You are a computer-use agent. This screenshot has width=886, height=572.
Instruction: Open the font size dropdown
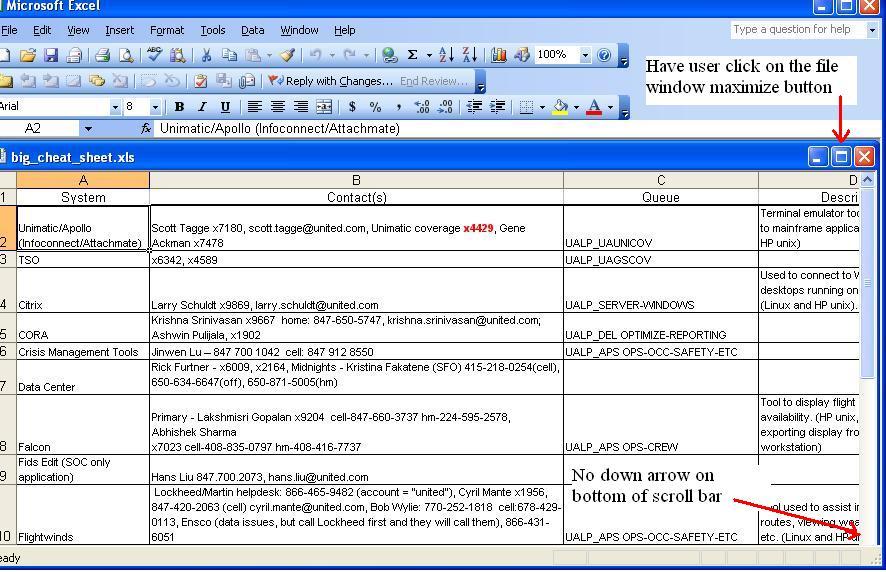pos(155,107)
